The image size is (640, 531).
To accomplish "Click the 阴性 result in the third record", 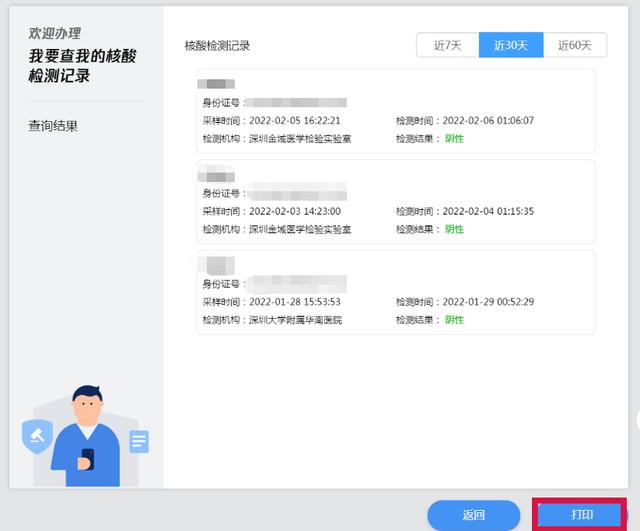I will pyautogui.click(x=454, y=320).
